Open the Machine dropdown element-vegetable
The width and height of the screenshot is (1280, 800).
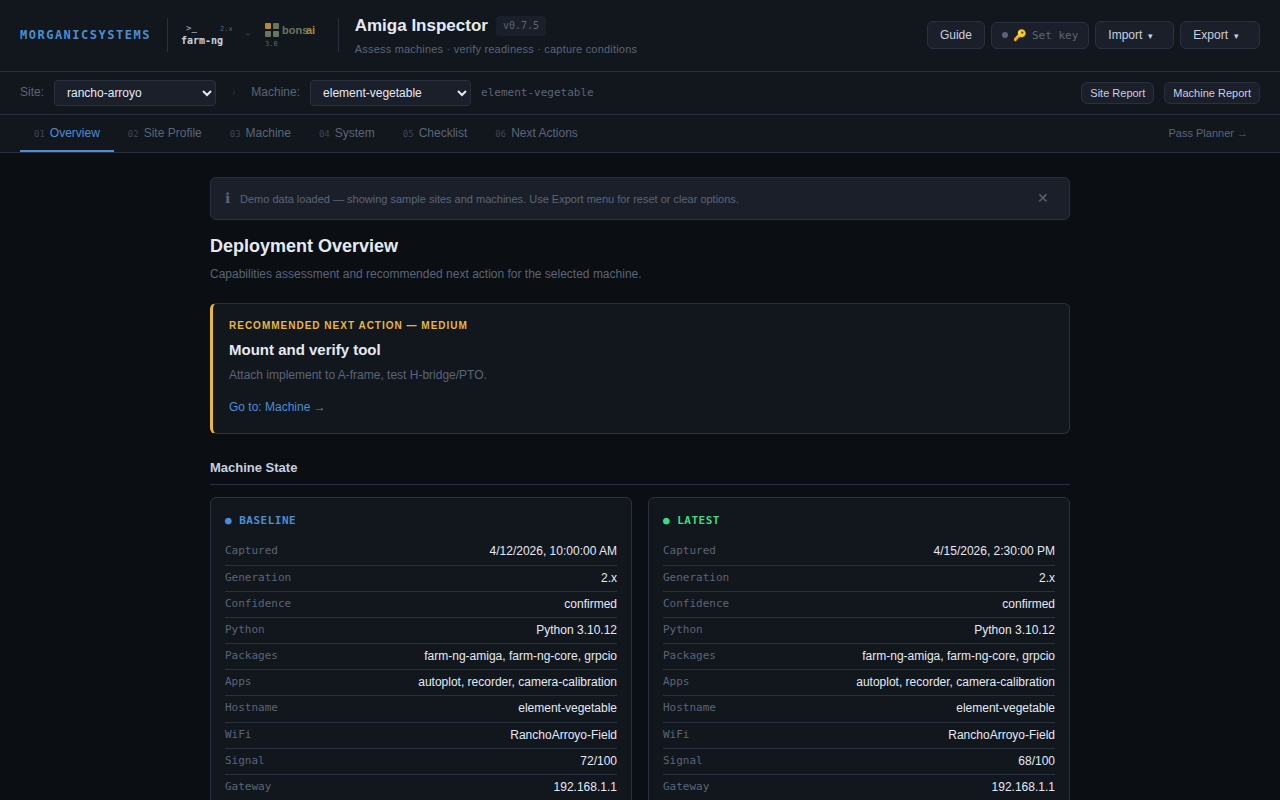coord(390,93)
